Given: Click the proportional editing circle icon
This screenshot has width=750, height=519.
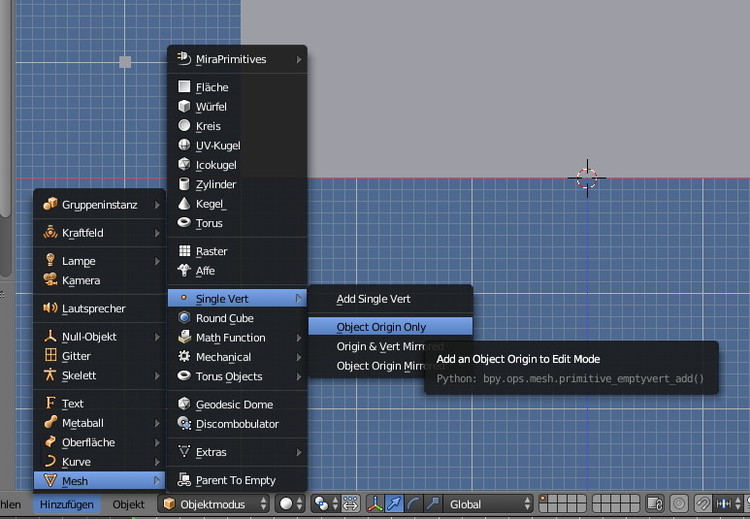Looking at the screenshot, I should tap(679, 504).
